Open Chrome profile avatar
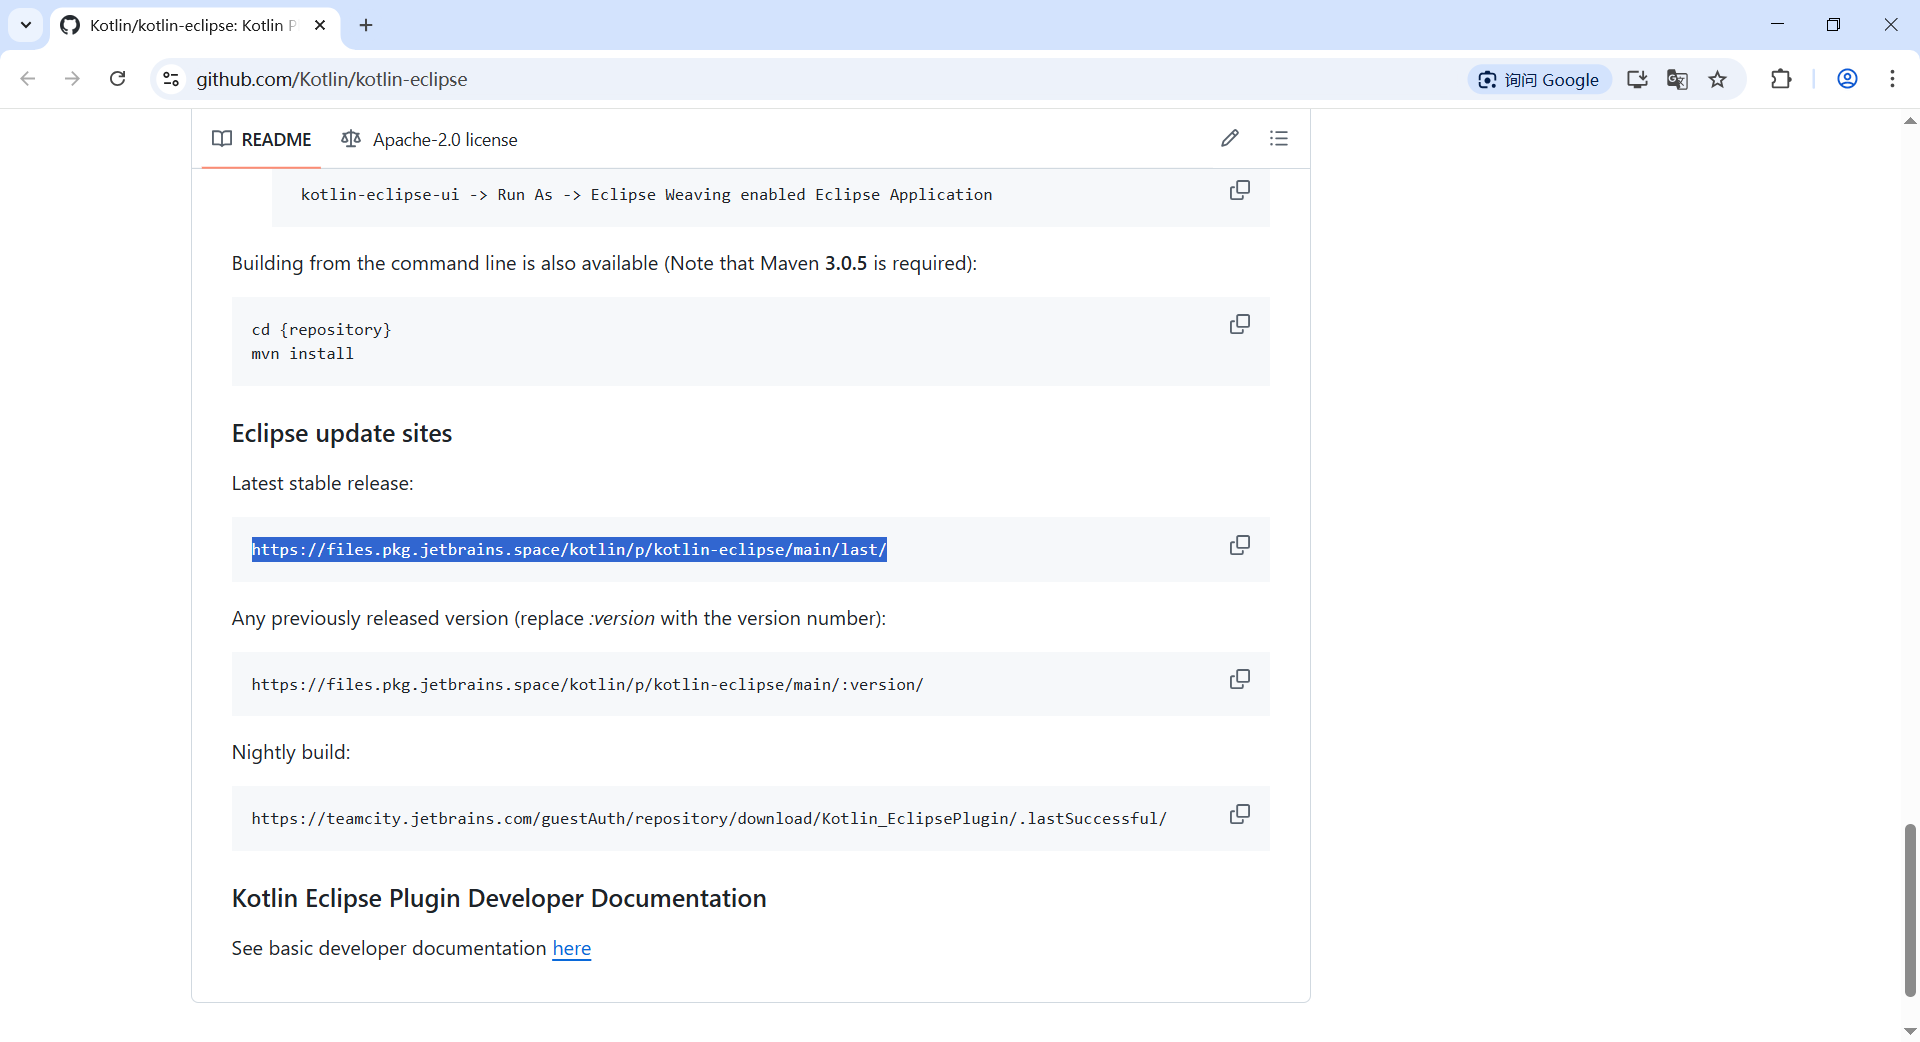The image size is (1920, 1042). coord(1848,79)
